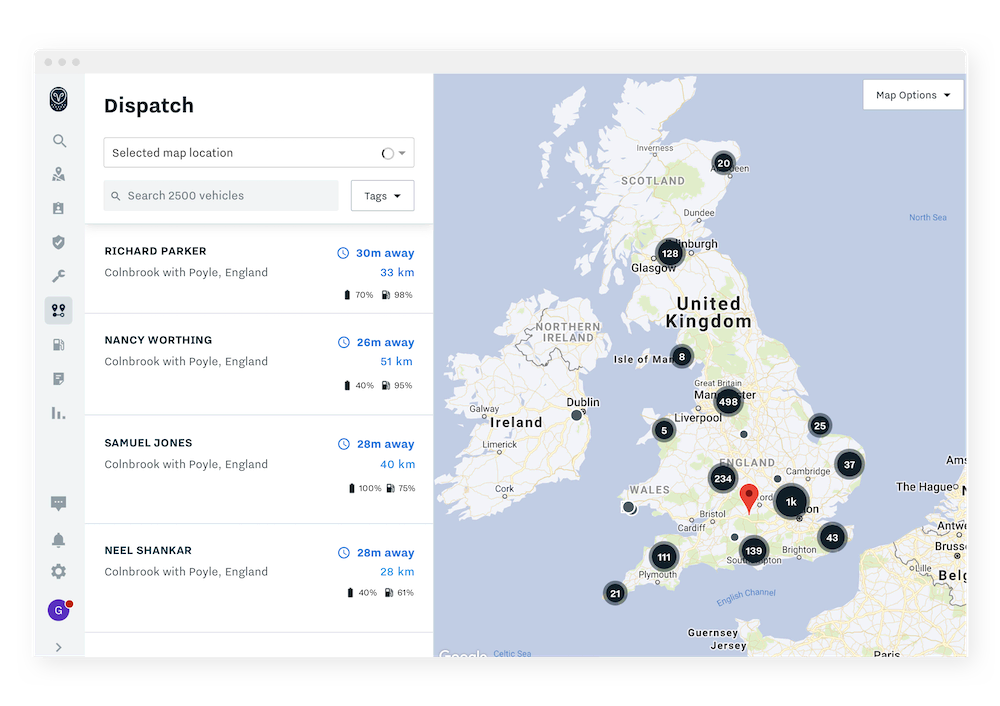Click the 1k vehicle cluster near London
This screenshot has height=706, width=1000.
click(x=789, y=502)
